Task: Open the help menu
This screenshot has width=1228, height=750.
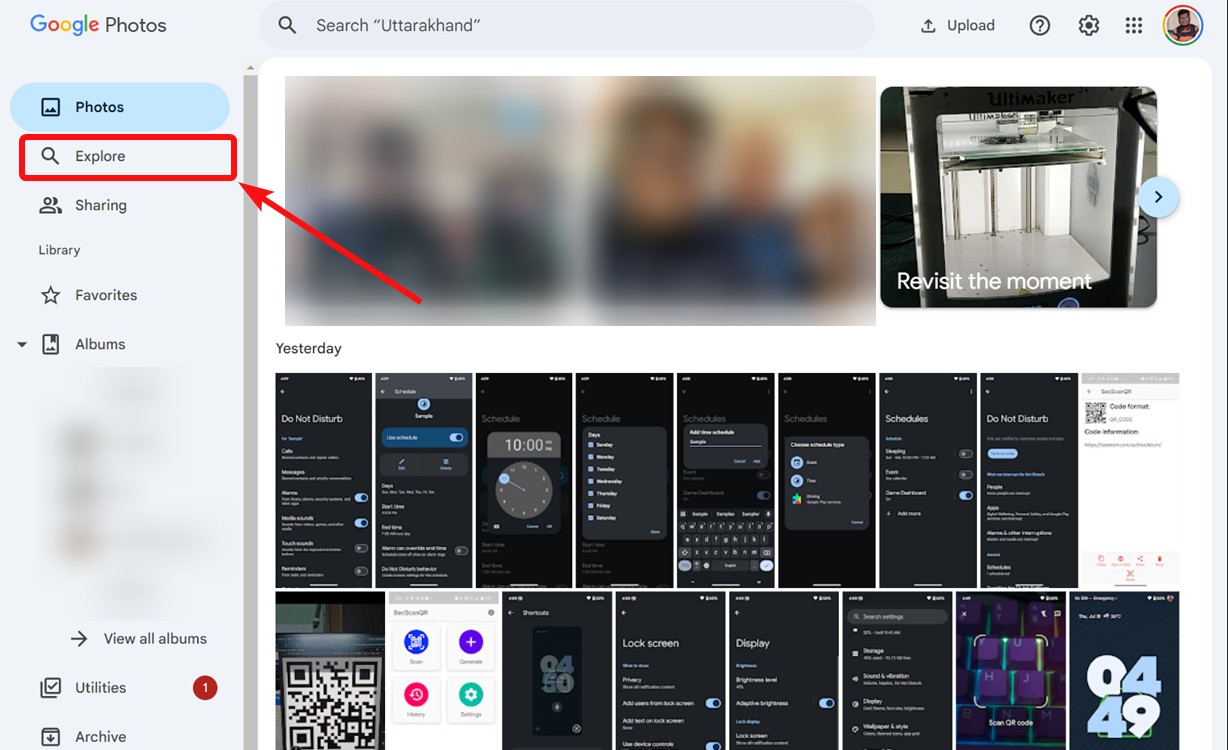Action: (1039, 24)
